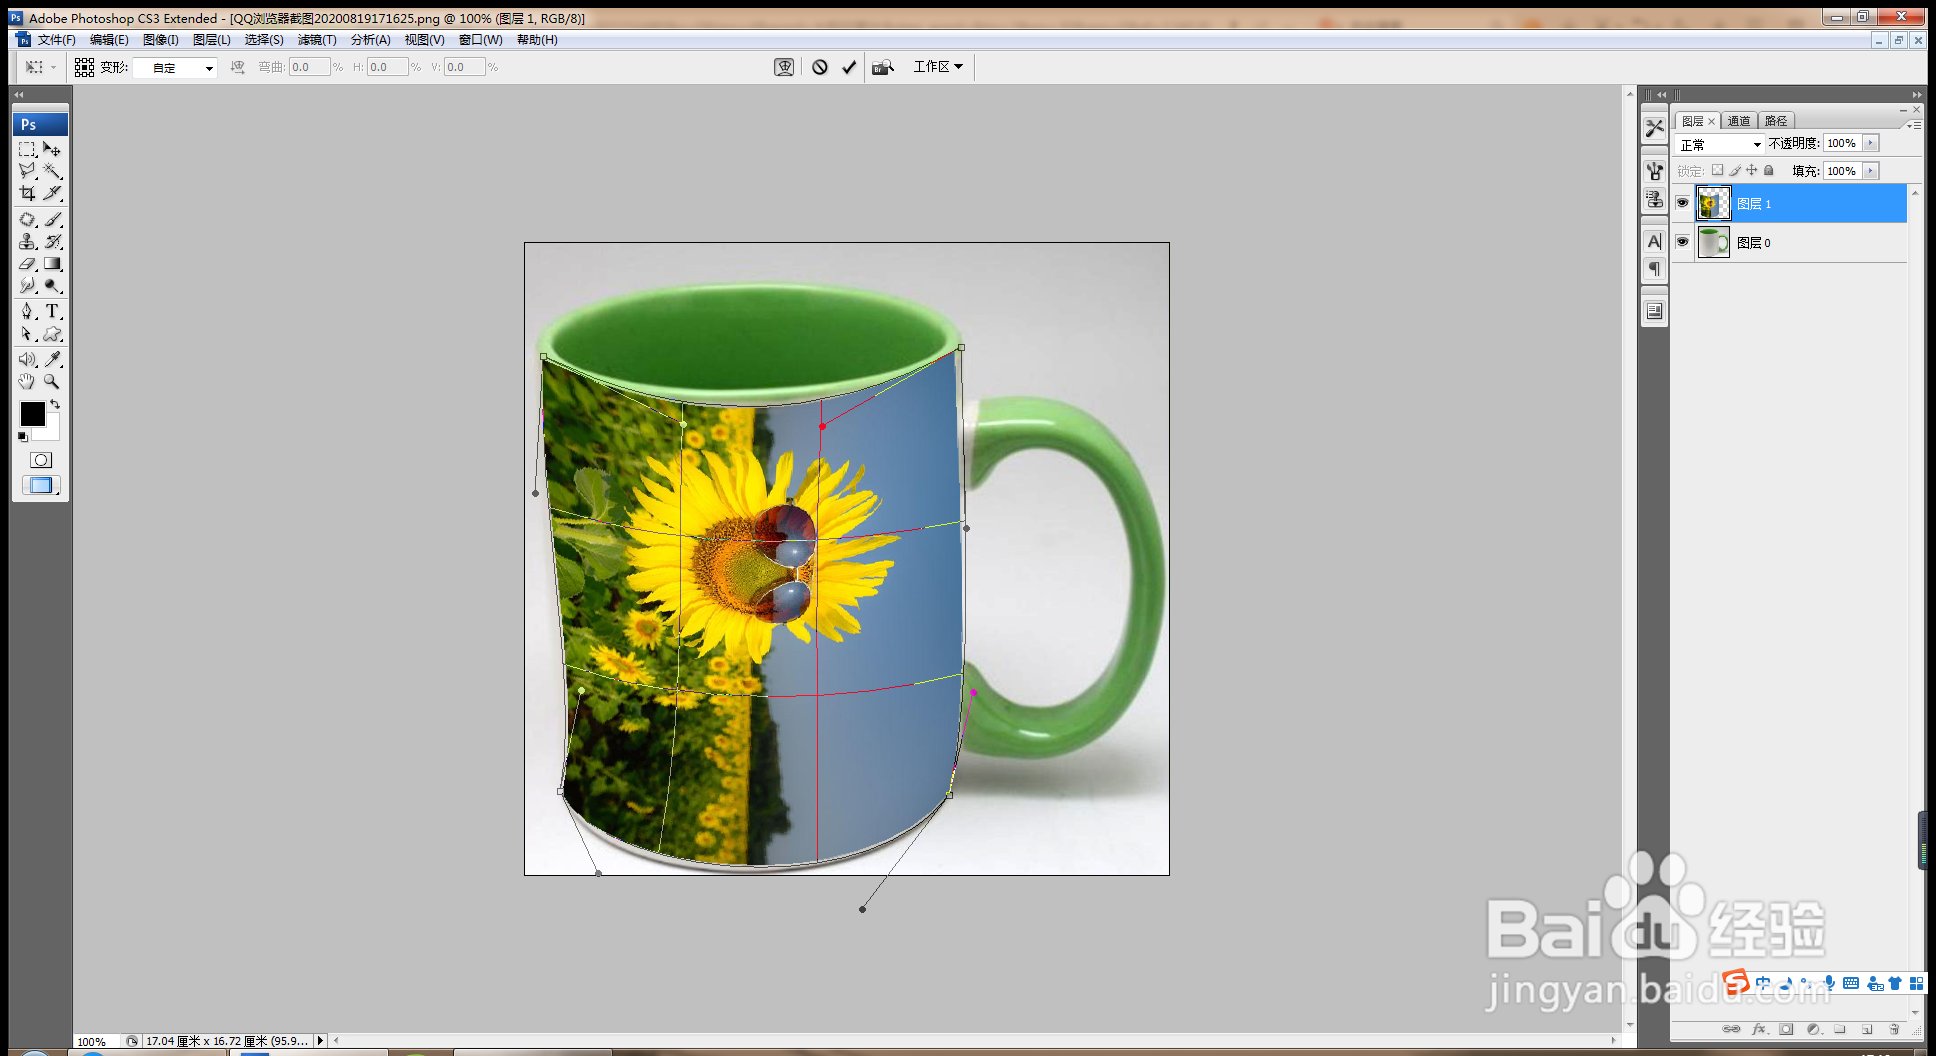This screenshot has width=1936, height=1056.
Task: Toggle Quick Mask mode
Action: pyautogui.click(x=41, y=460)
